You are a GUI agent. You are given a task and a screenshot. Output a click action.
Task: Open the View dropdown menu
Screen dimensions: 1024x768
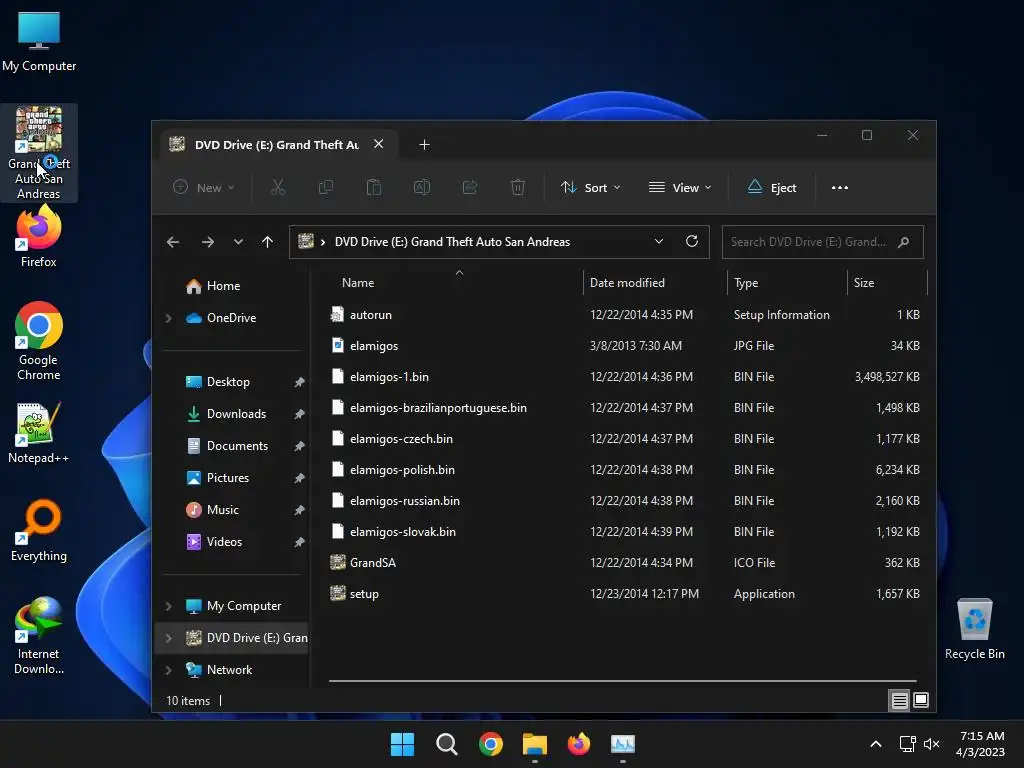point(679,187)
